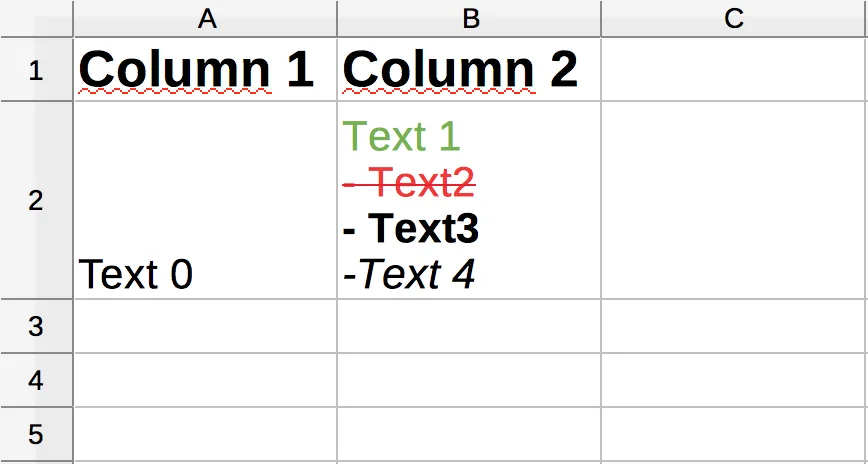This screenshot has width=868, height=464.
Task: Select the "Column 1" heading cell
Action: [205, 70]
